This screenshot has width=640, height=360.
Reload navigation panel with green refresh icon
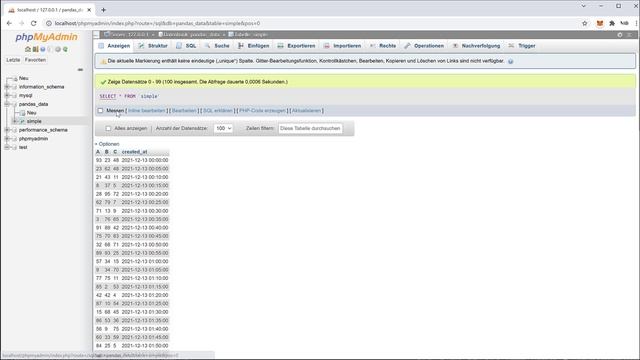(x=65, y=49)
